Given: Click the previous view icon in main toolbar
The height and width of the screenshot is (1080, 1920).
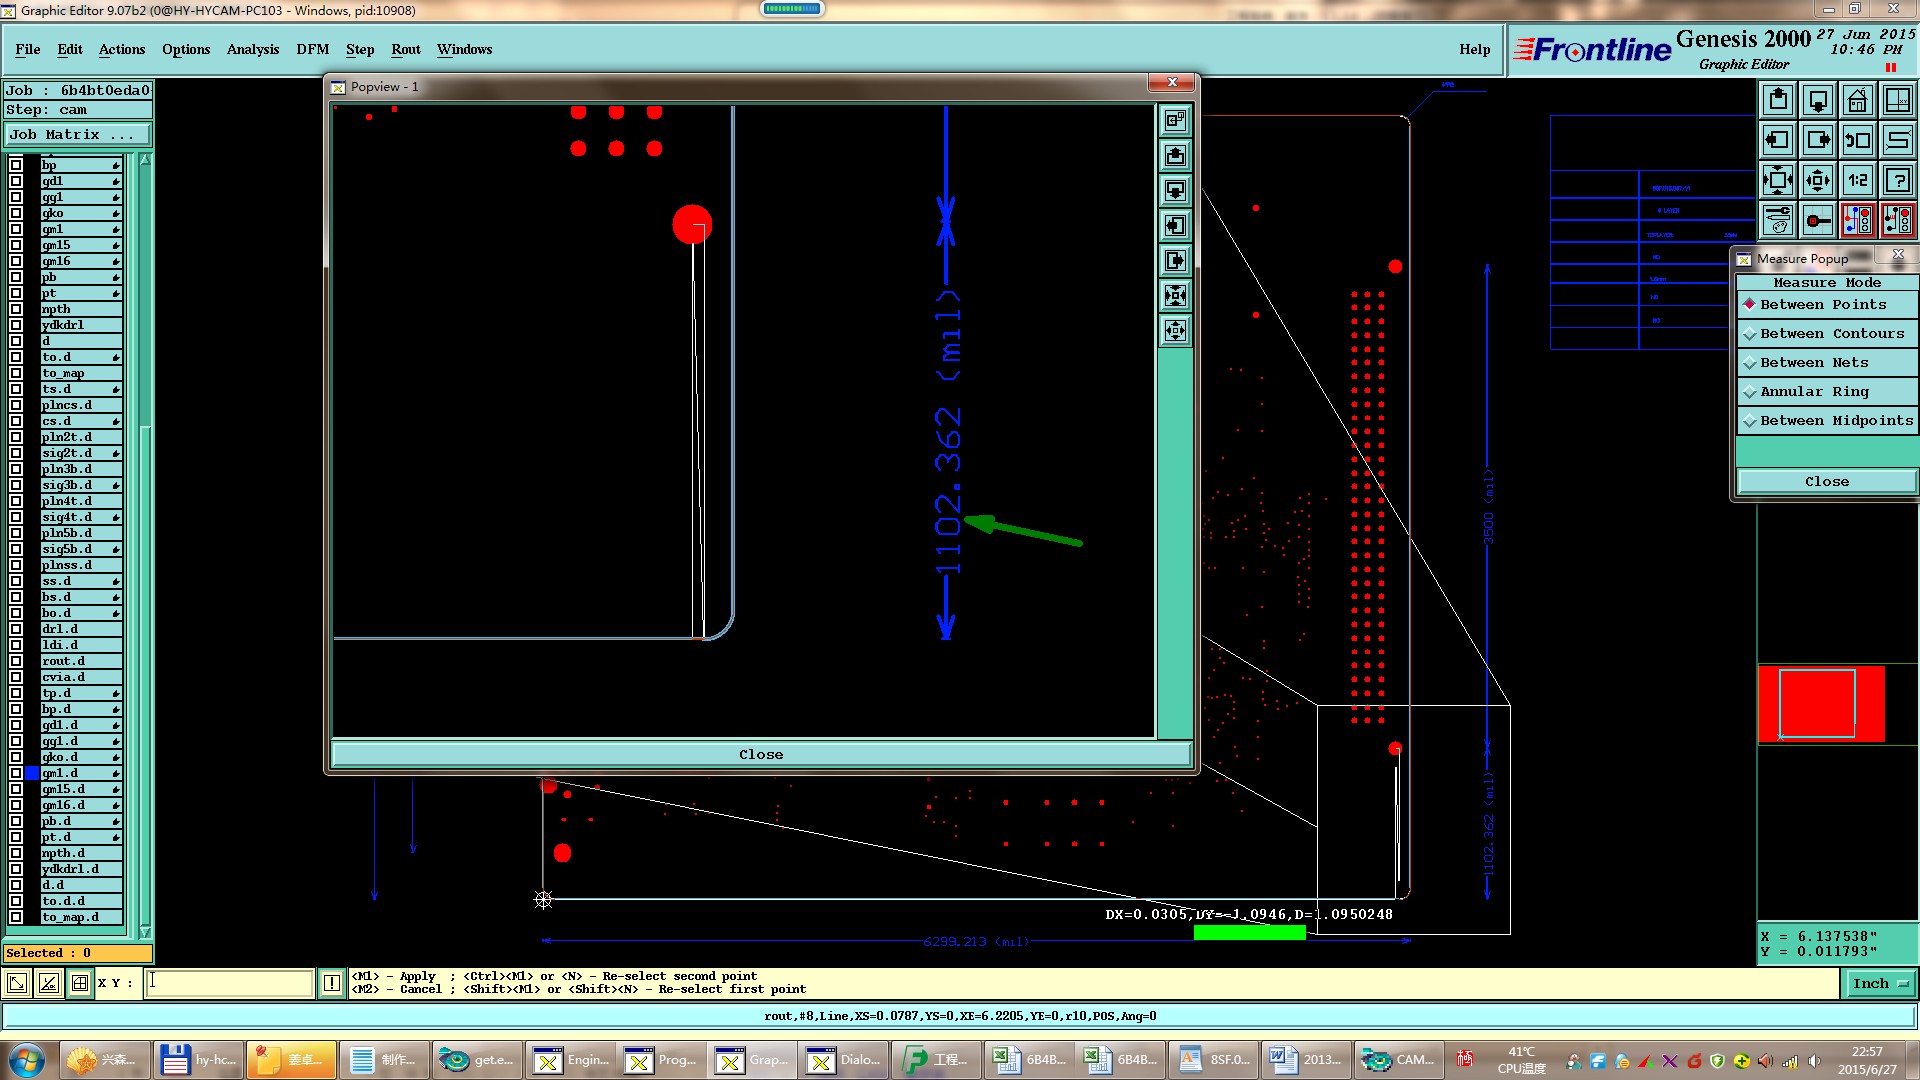Looking at the screenshot, I should coord(1858,140).
